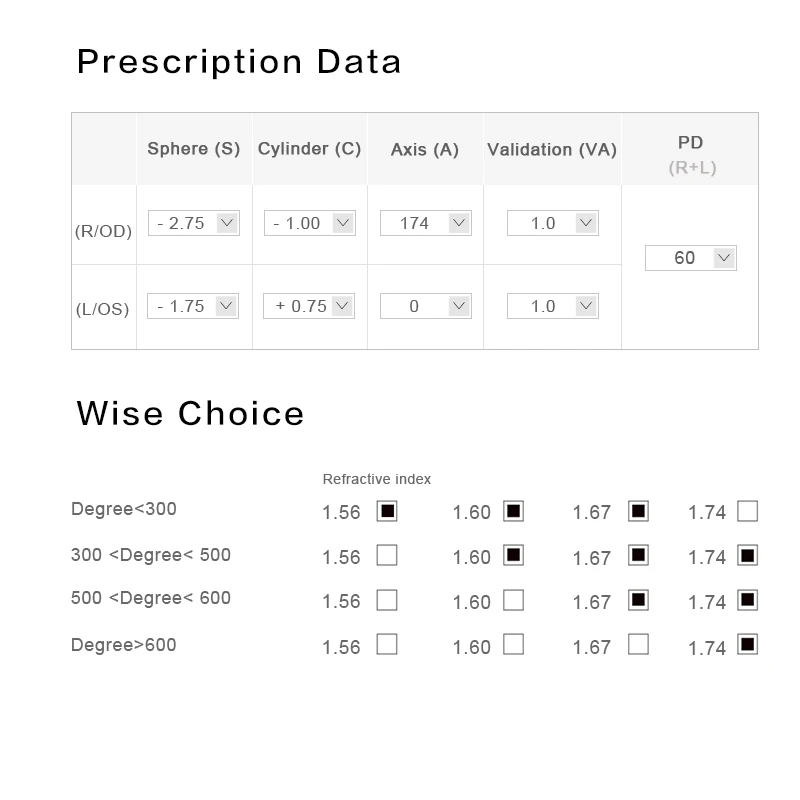Check 1.56 index for 300<Degree<500
This screenshot has height=800, width=800.
pos(387,555)
